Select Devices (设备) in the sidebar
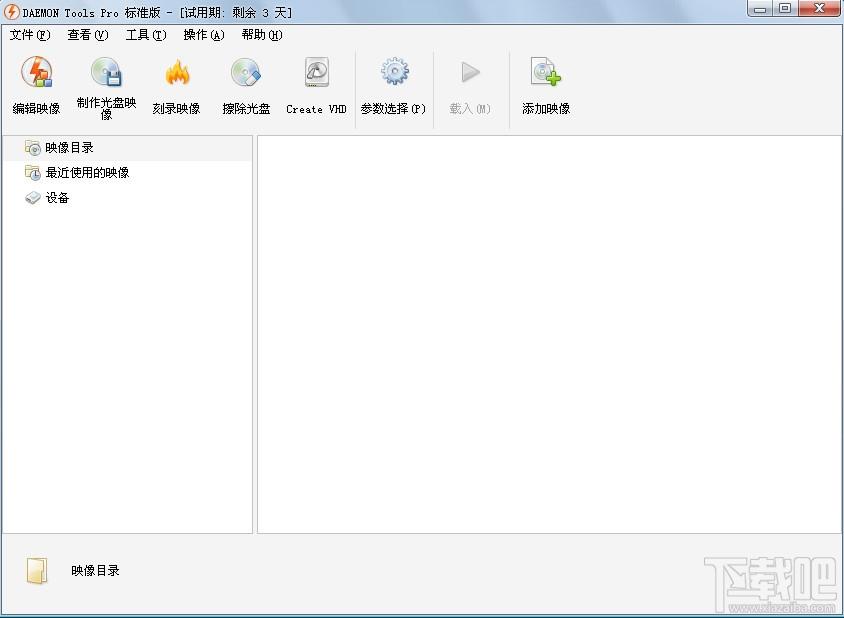This screenshot has width=844, height=618. click(57, 198)
